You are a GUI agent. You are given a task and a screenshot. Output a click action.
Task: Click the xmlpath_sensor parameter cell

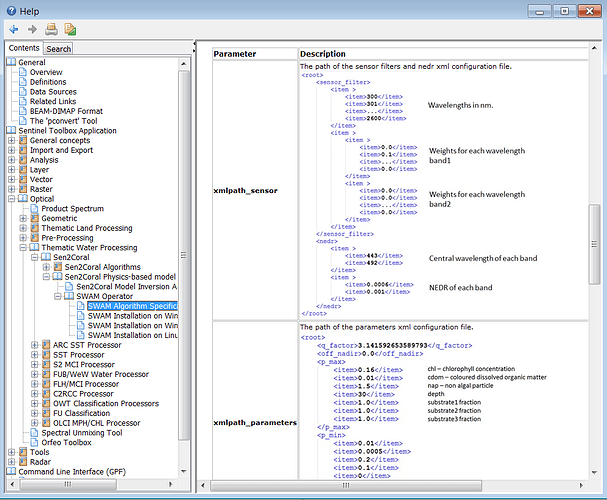tap(255, 190)
